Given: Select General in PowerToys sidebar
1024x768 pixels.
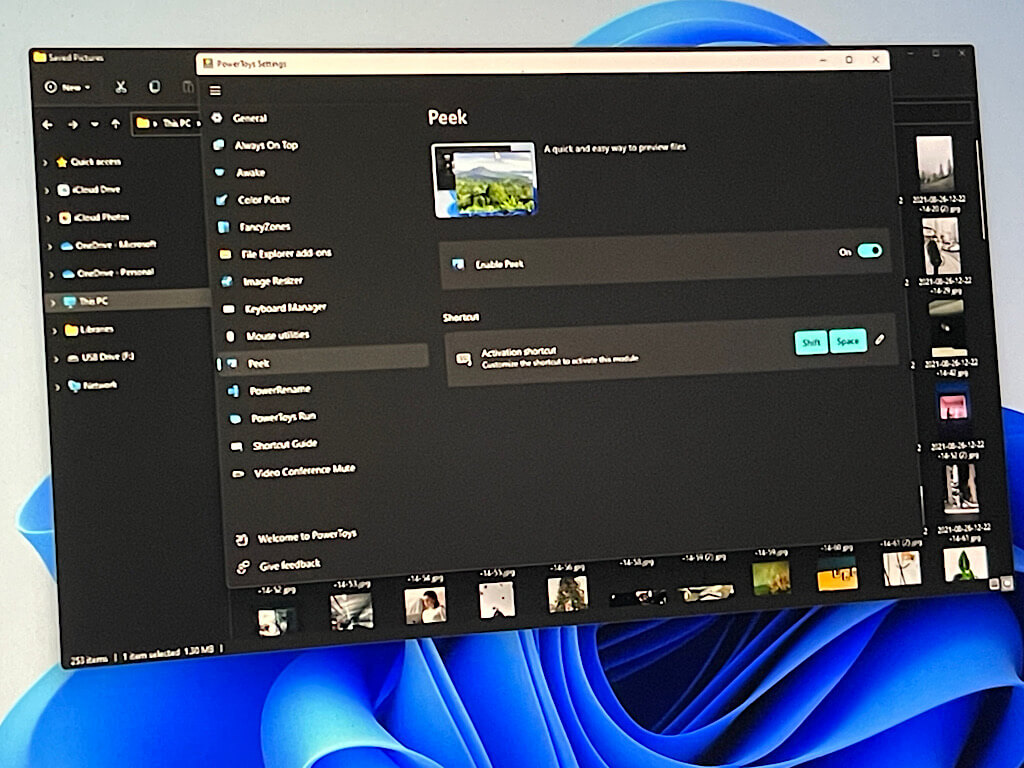Looking at the screenshot, I should 250,118.
